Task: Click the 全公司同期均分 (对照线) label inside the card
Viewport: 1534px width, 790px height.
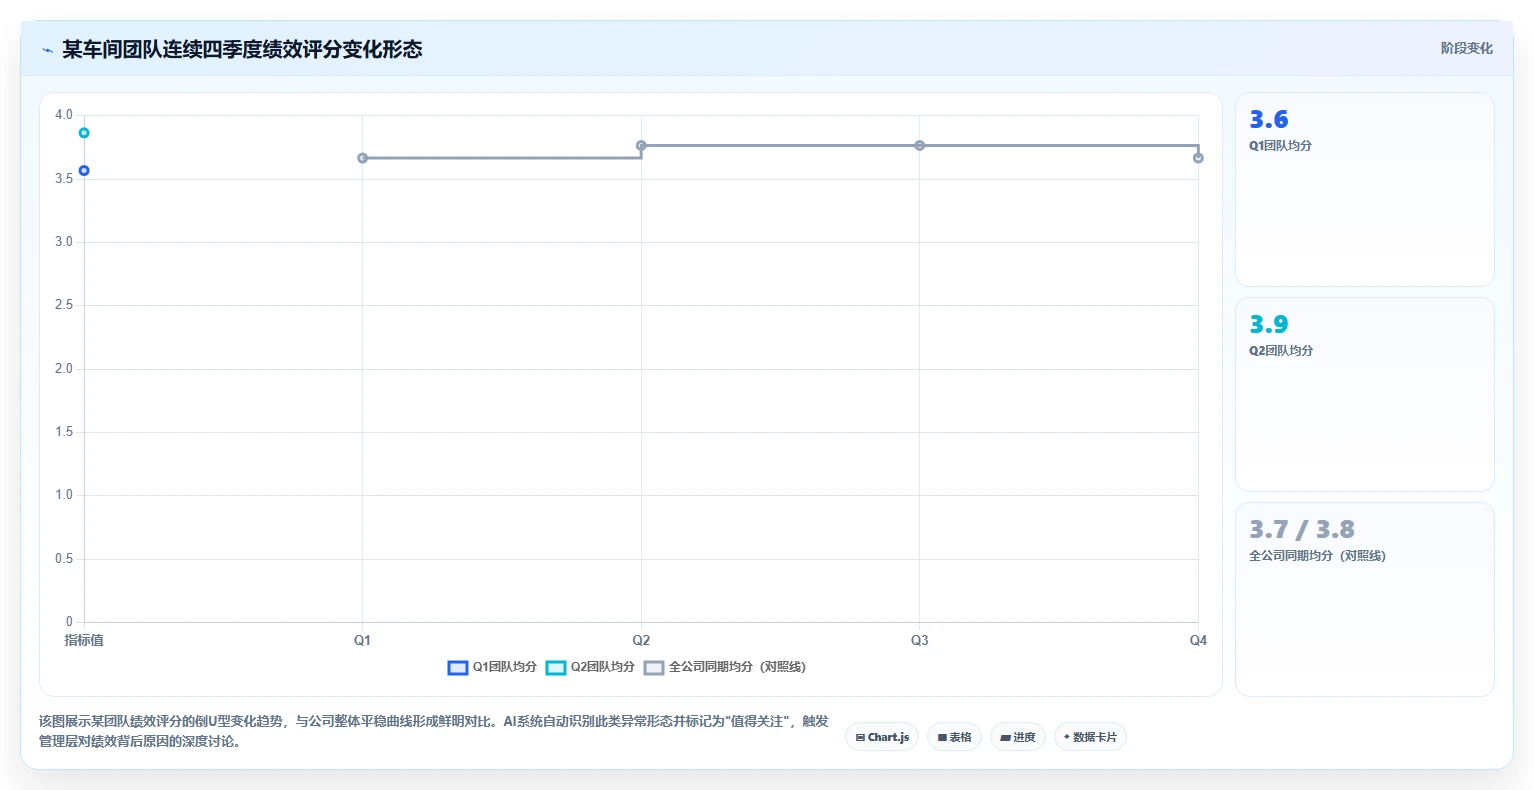Action: coord(1317,556)
